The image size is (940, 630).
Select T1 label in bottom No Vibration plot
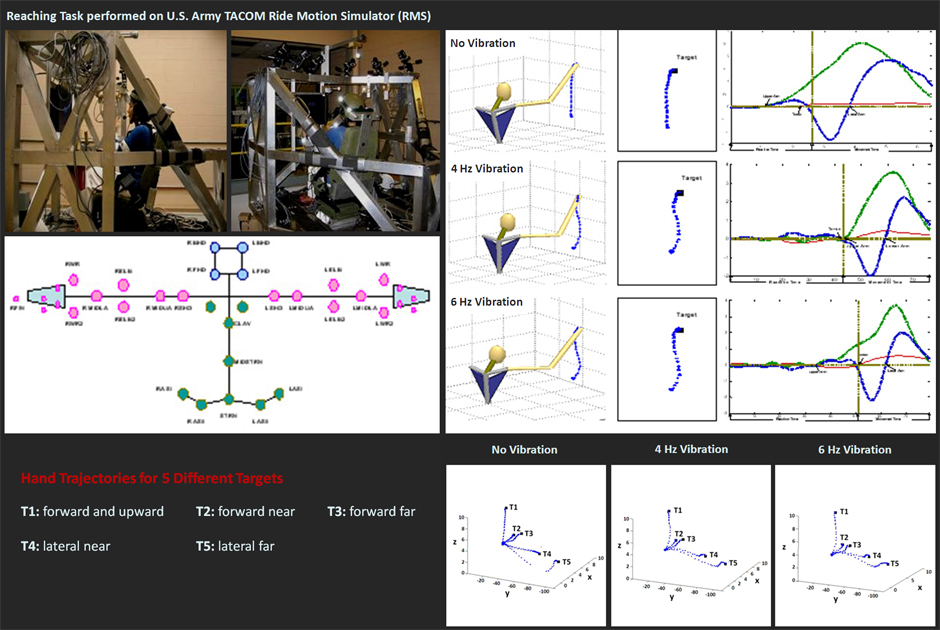(514, 508)
